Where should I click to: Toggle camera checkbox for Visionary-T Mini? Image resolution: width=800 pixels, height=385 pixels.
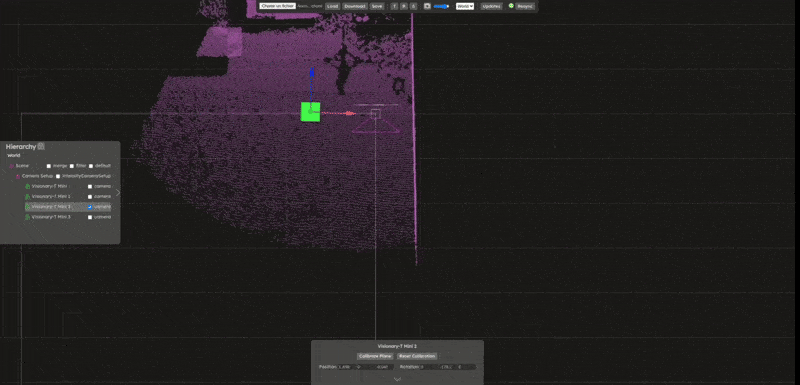pyautogui.click(x=90, y=186)
